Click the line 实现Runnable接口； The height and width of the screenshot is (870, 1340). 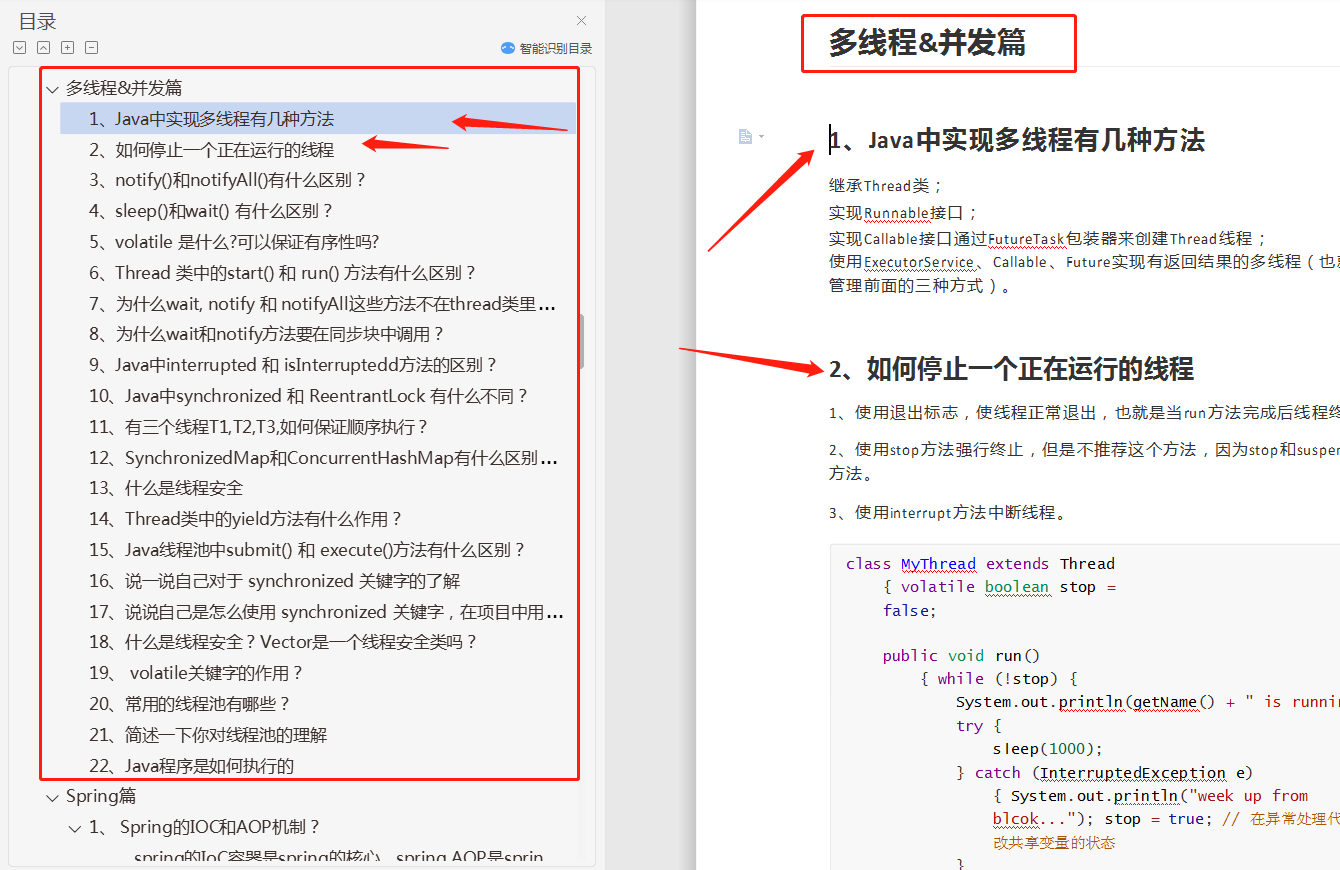click(x=903, y=213)
